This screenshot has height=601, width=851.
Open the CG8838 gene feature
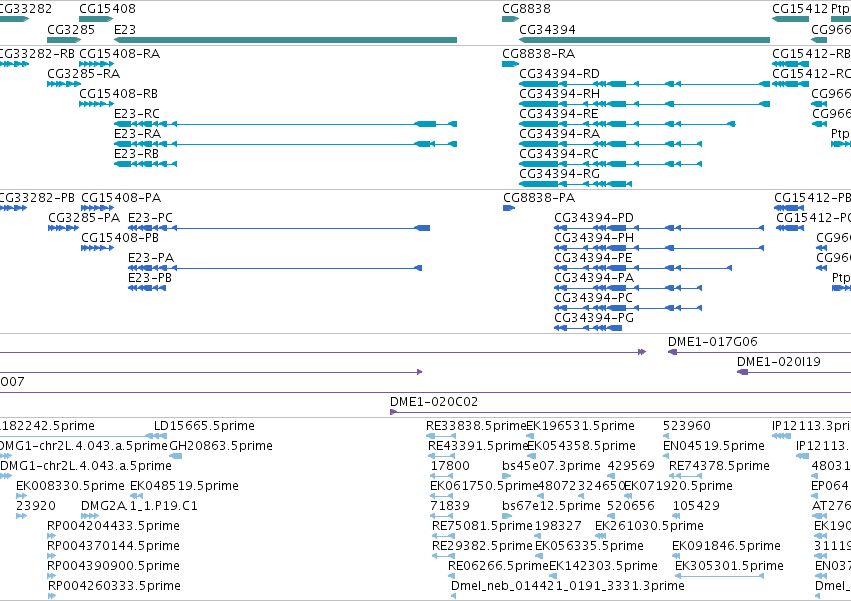pos(510,19)
